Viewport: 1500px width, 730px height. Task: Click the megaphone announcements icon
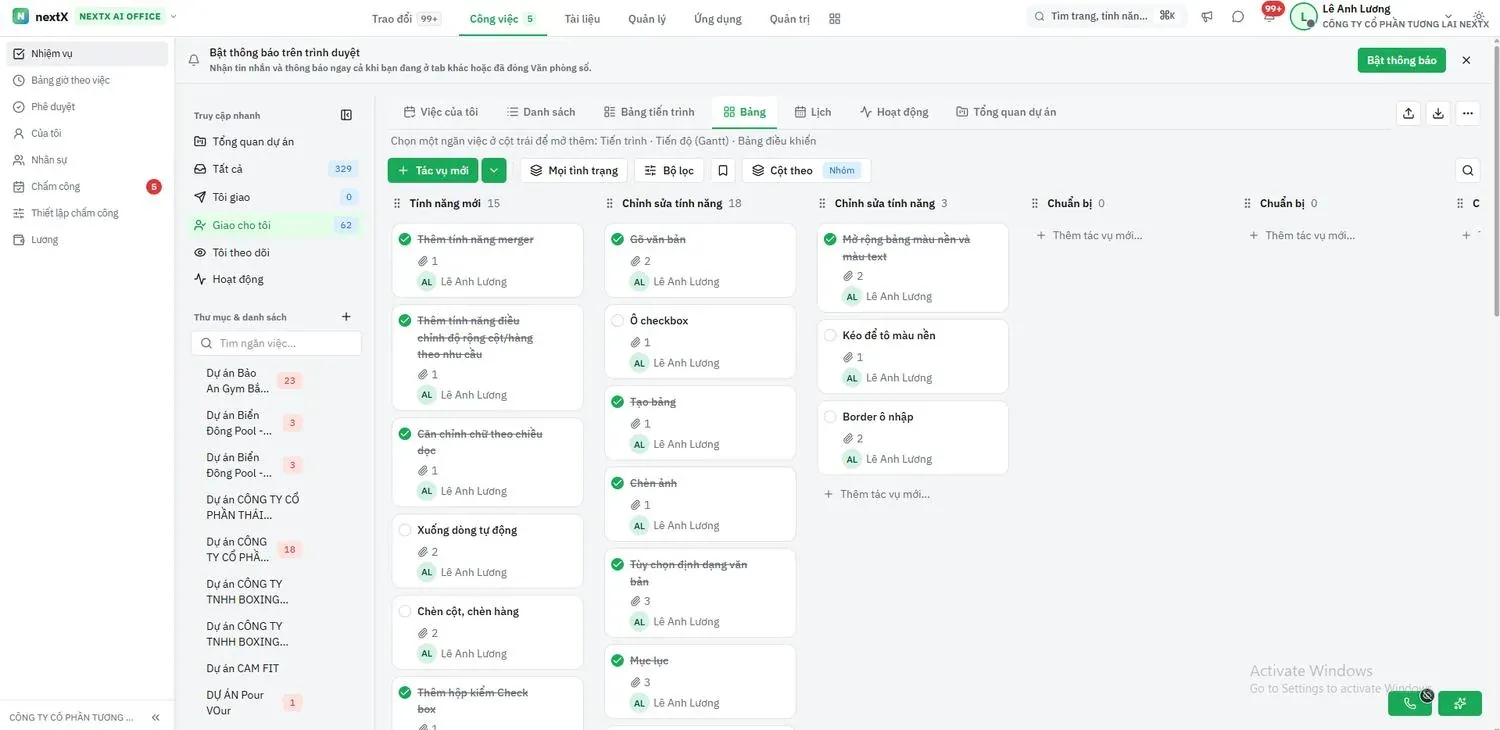click(1207, 17)
